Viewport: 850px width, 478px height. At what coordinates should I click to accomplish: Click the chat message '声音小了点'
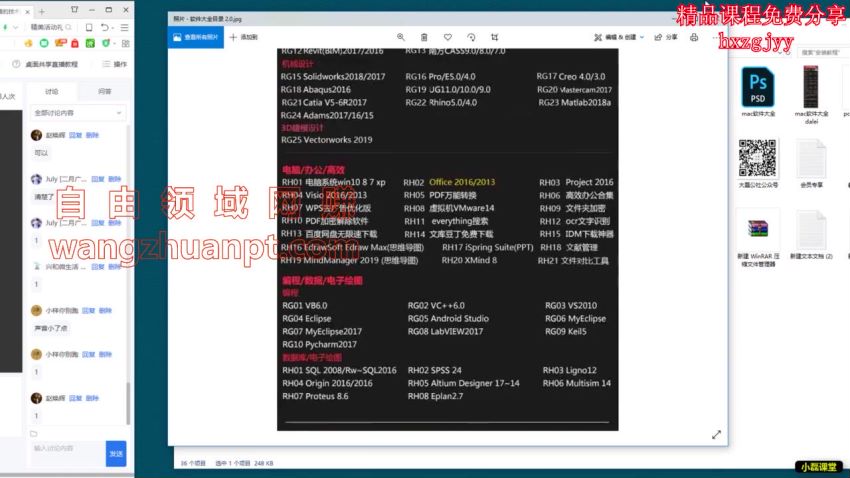pos(51,328)
